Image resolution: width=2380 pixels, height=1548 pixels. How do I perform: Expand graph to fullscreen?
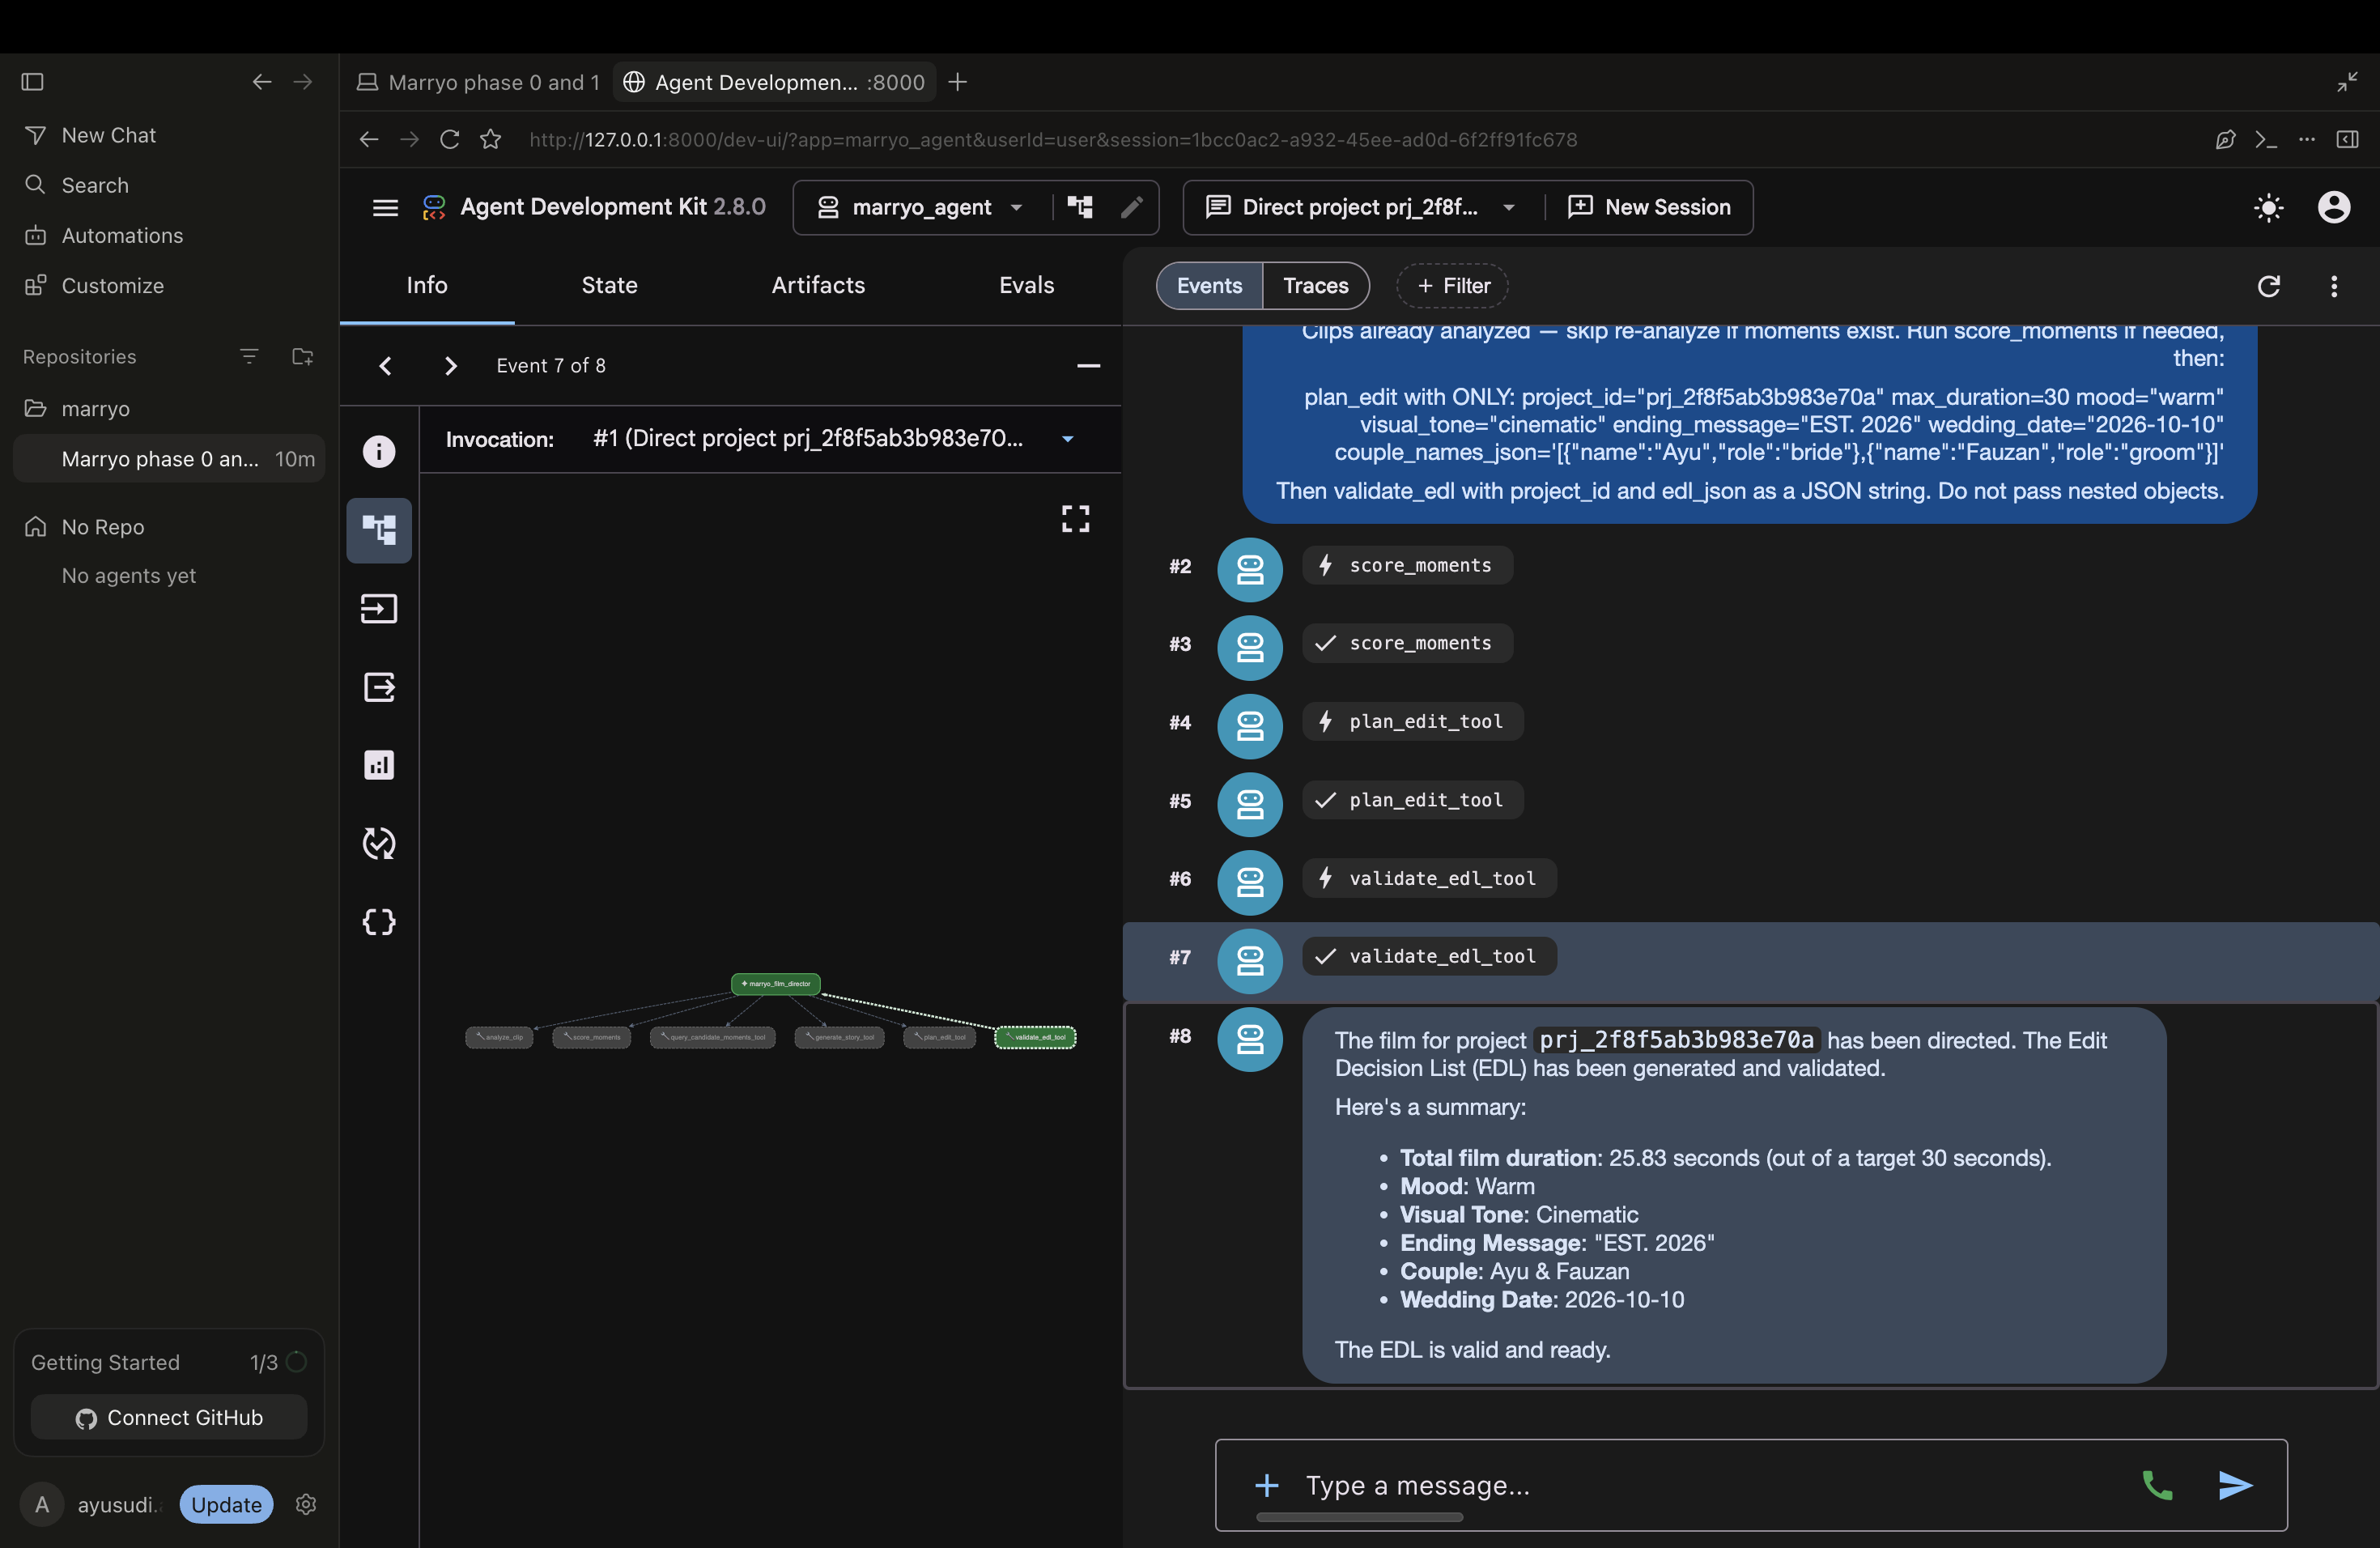1075,518
